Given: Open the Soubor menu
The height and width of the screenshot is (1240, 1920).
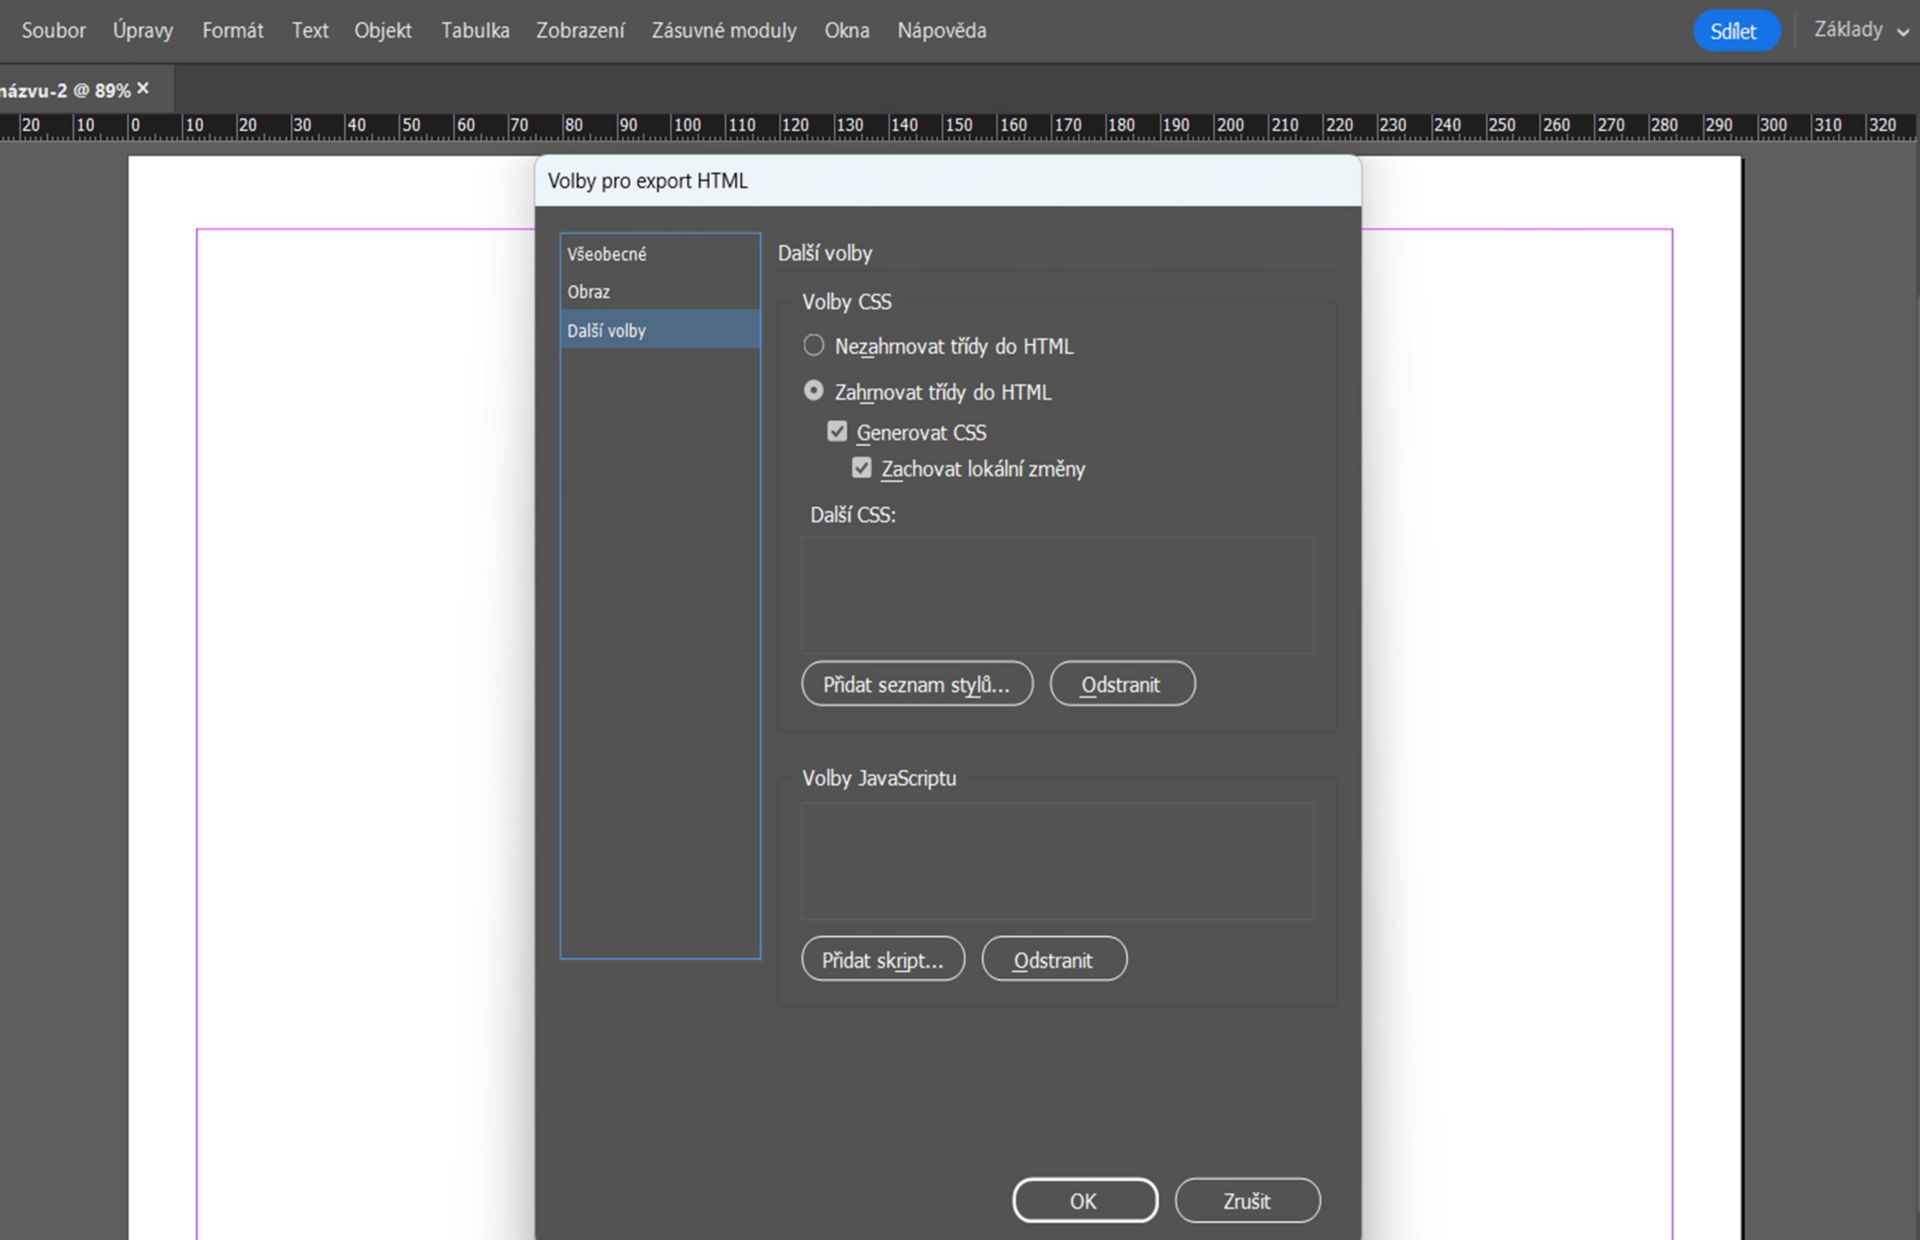Looking at the screenshot, I should 54,31.
